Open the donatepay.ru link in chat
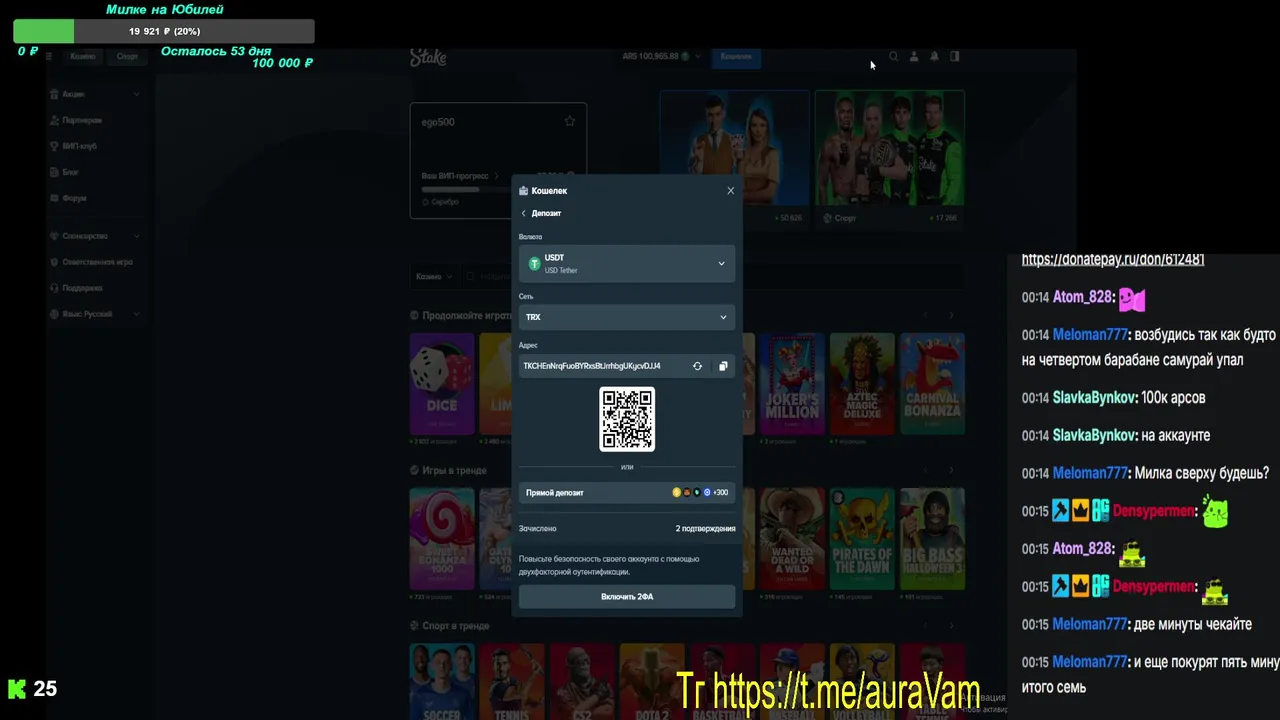The width and height of the screenshot is (1280, 720). 1113,259
